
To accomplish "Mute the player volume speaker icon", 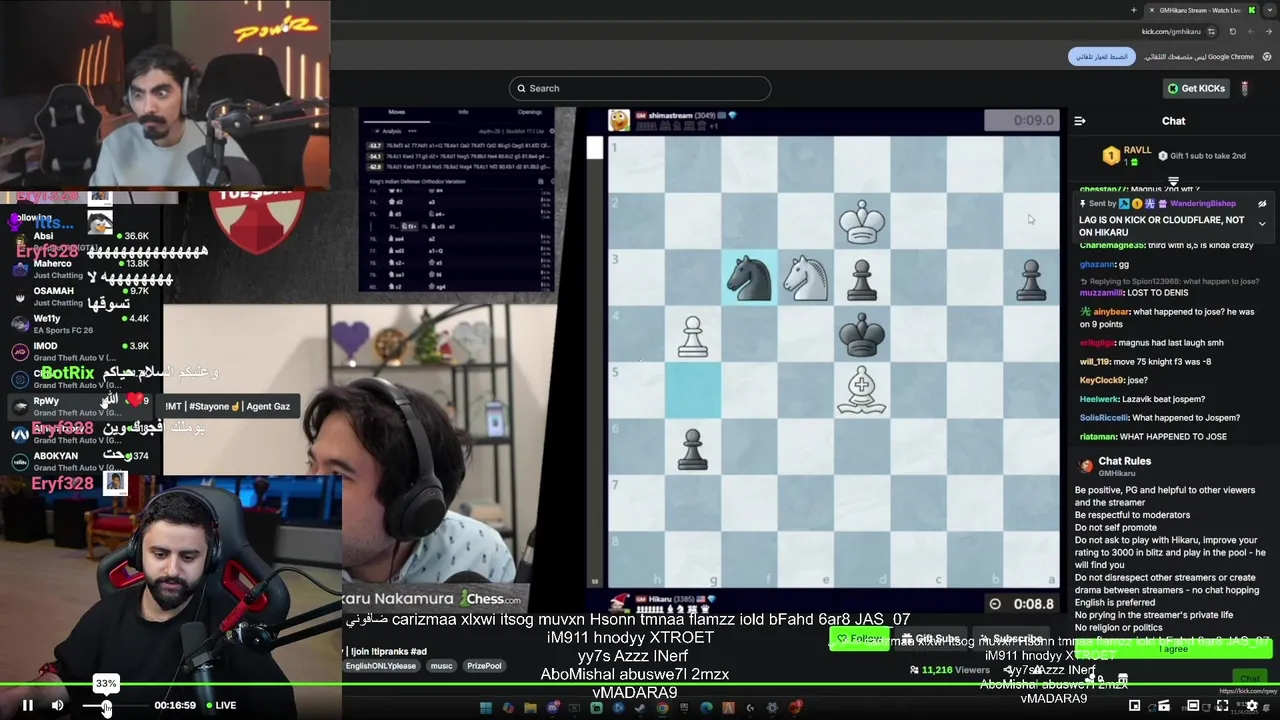I will 57,705.
